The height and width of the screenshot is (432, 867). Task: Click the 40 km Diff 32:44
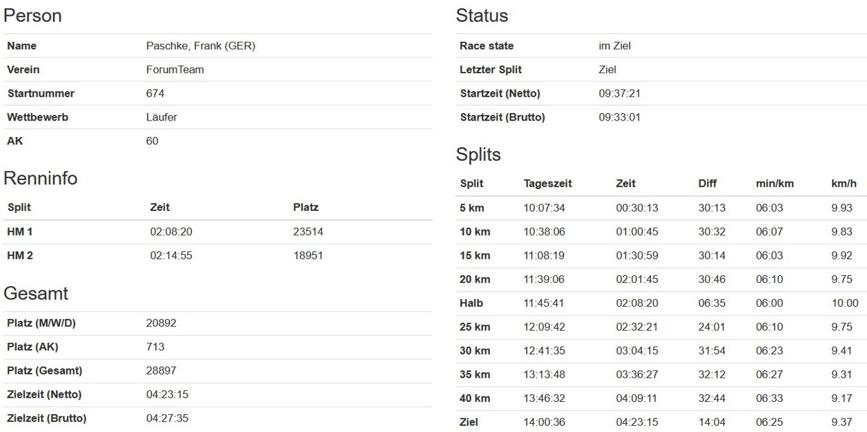tap(712, 398)
